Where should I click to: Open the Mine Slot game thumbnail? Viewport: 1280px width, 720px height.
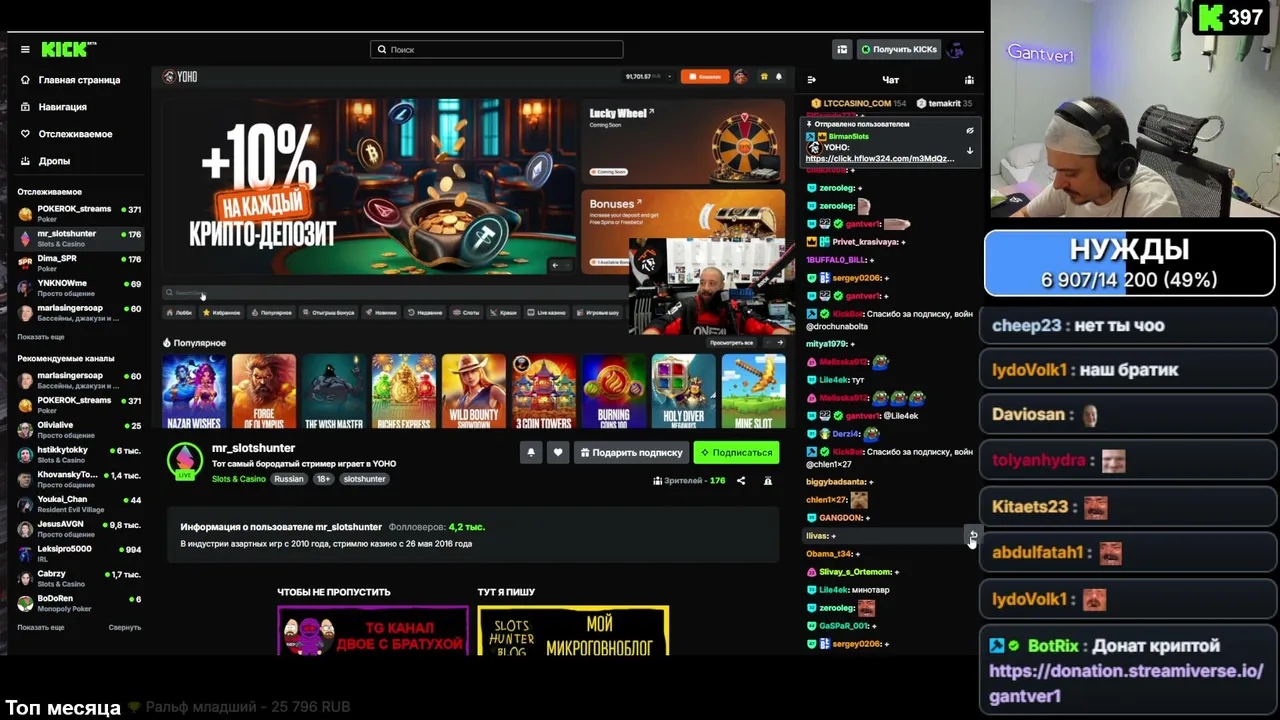754,391
